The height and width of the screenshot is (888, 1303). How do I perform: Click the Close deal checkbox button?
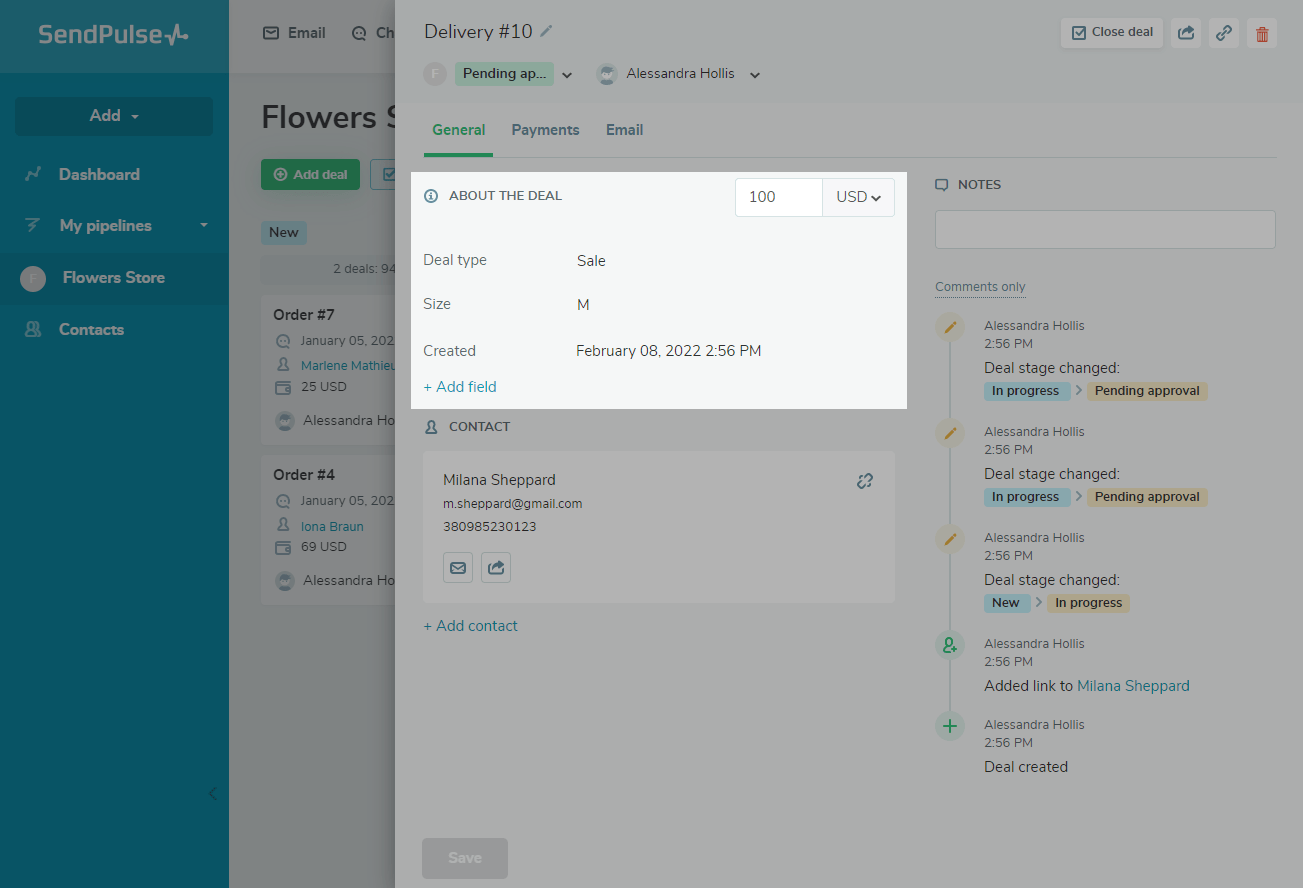click(x=1112, y=33)
